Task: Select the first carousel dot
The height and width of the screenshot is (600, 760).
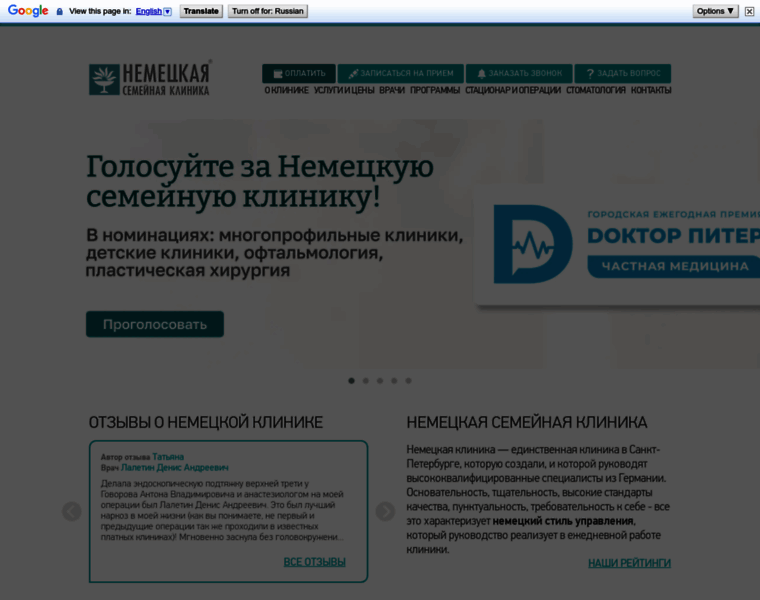Action: click(351, 381)
